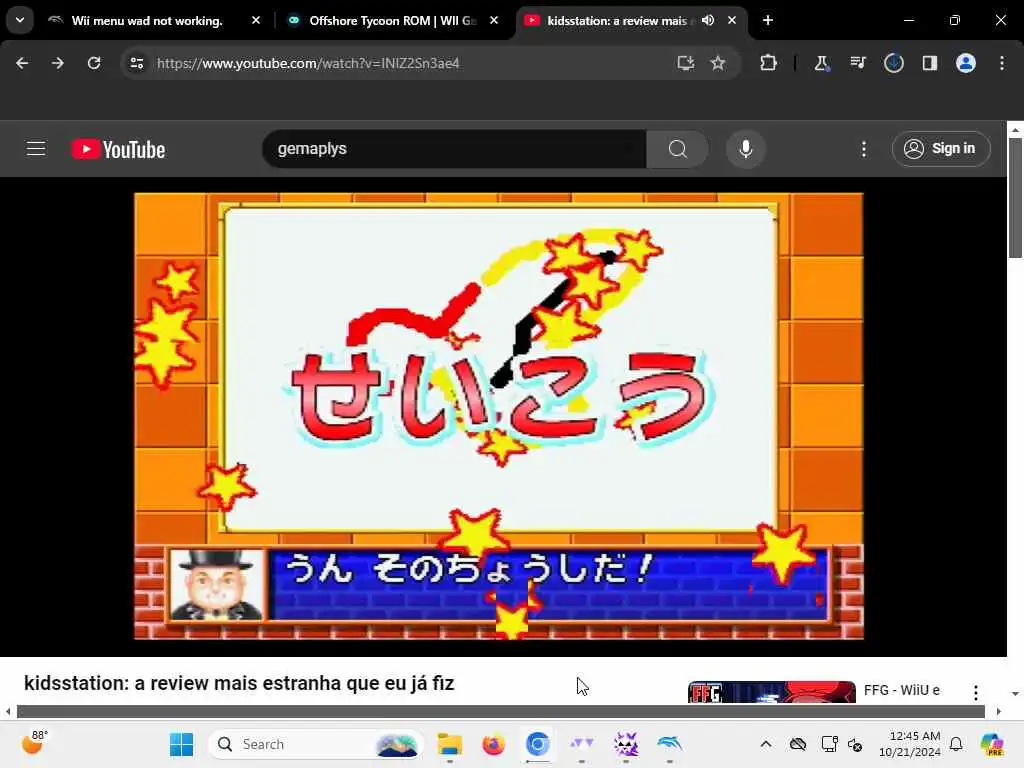
Task: Open YouTube hamburger guide menu
Action: point(36,149)
